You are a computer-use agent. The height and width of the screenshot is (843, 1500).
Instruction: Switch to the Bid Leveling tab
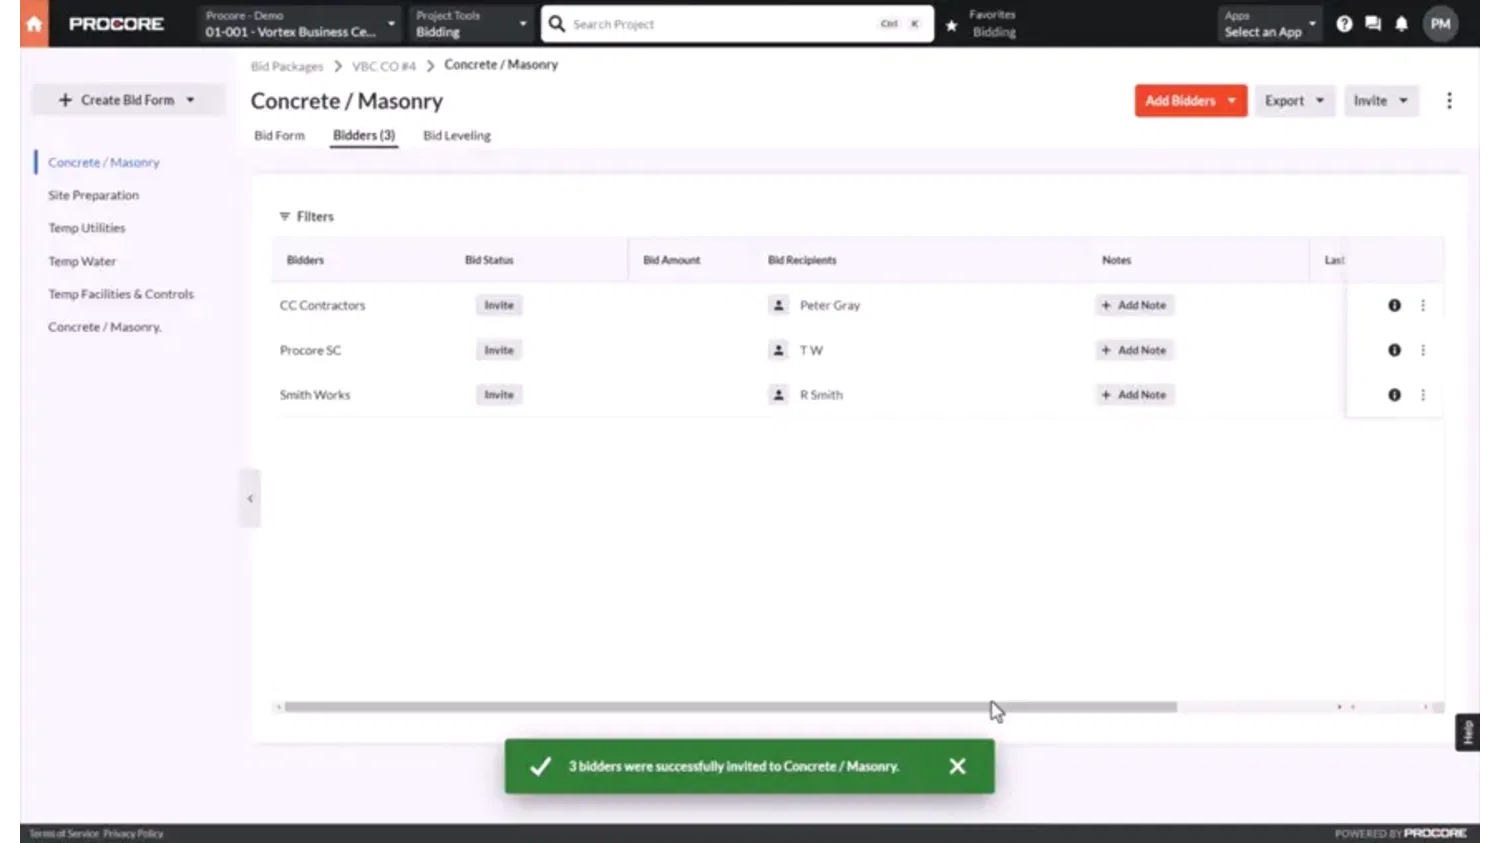[x=457, y=135]
